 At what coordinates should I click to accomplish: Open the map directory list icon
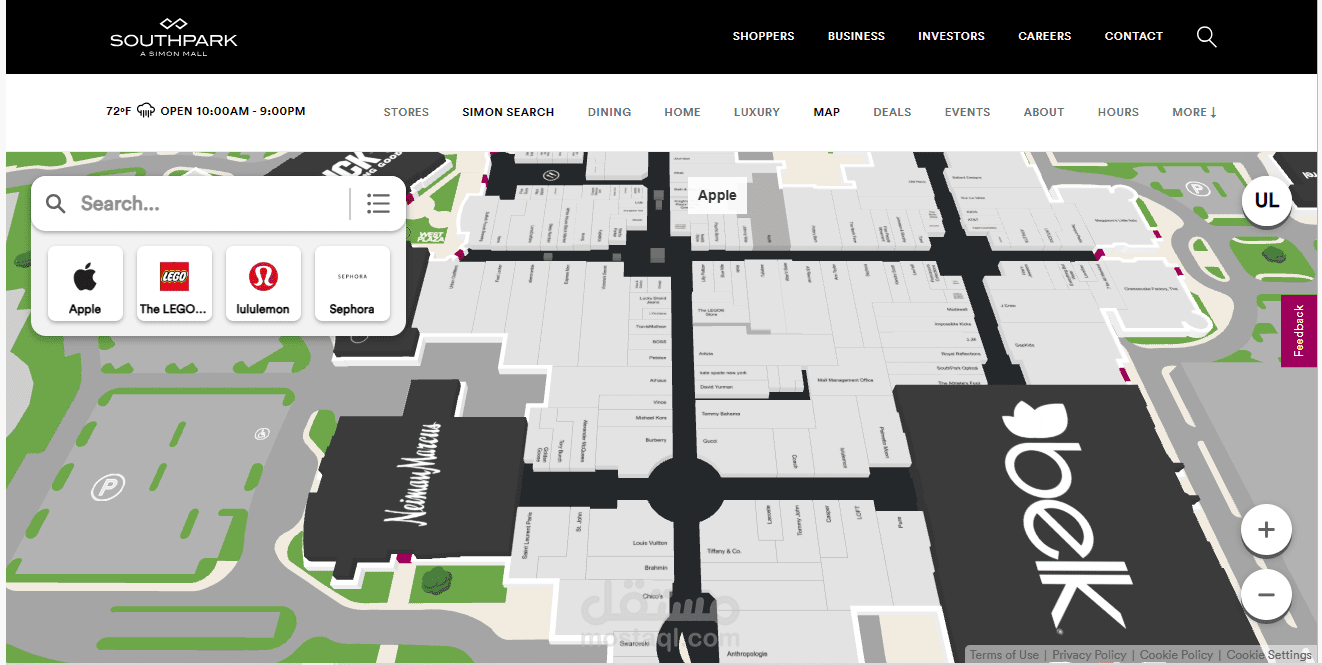(378, 204)
